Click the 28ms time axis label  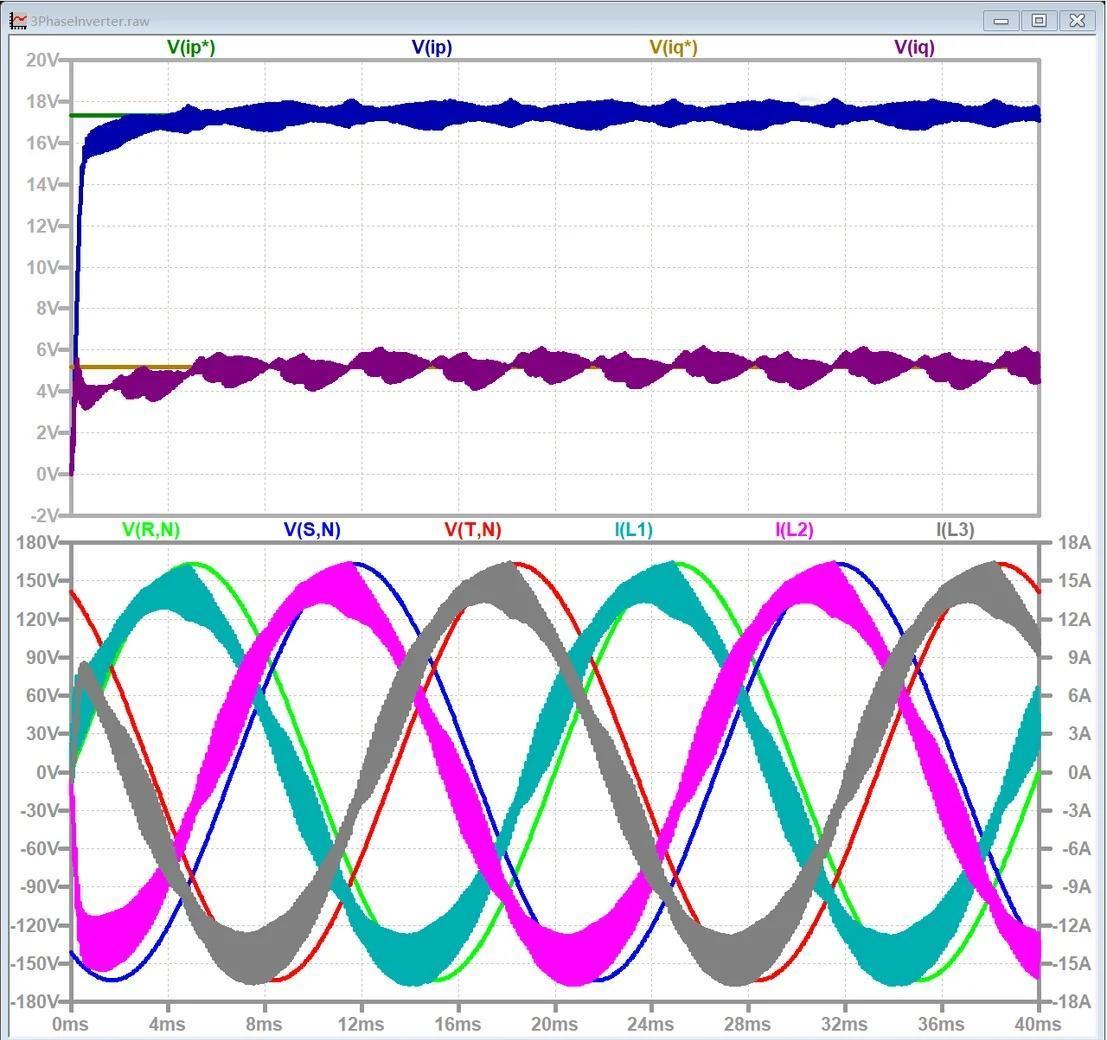point(748,1024)
